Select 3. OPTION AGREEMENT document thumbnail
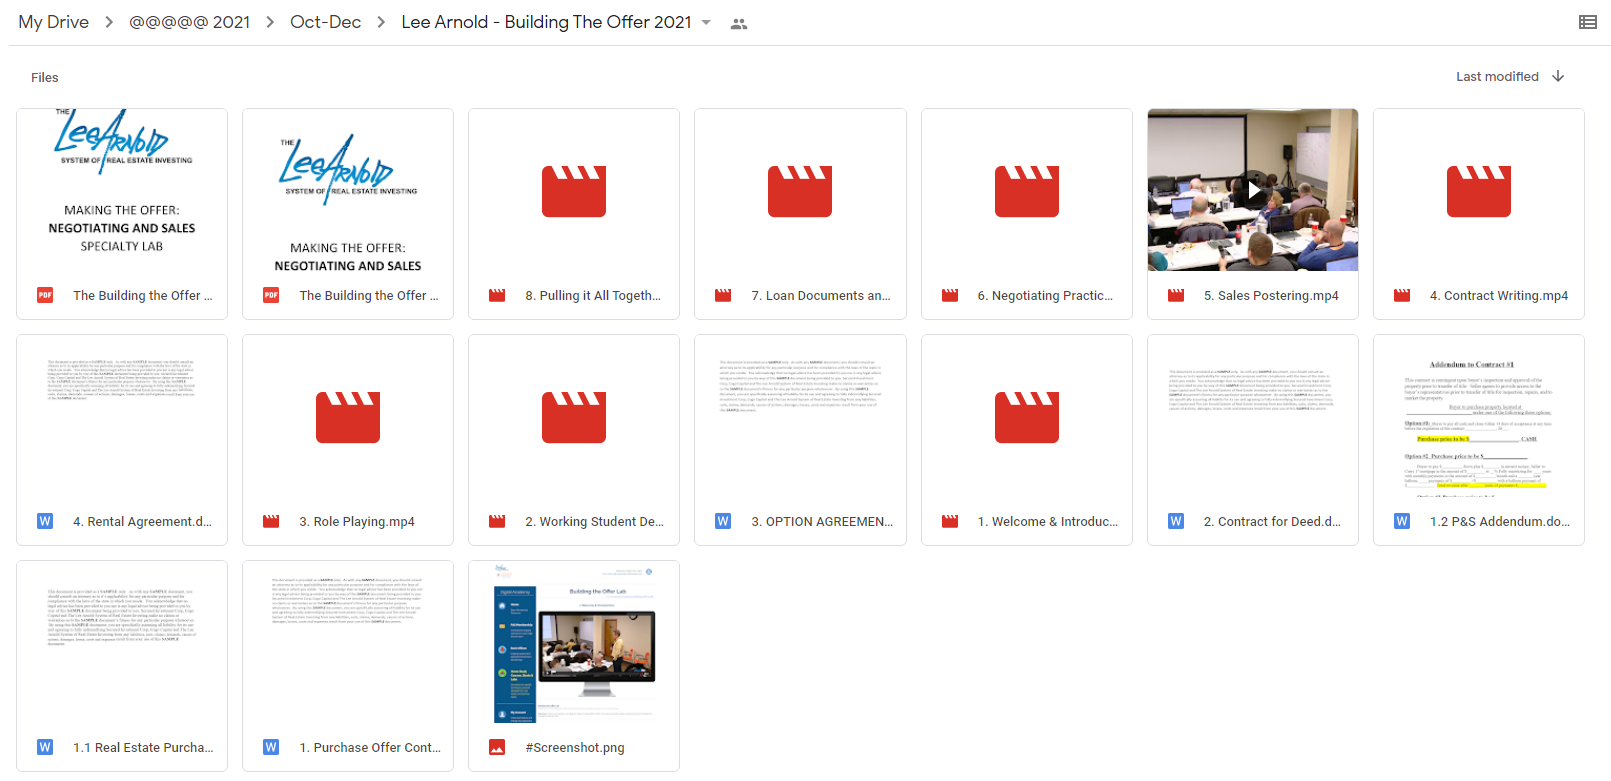Screen dimensions: 1611x781 [800, 416]
